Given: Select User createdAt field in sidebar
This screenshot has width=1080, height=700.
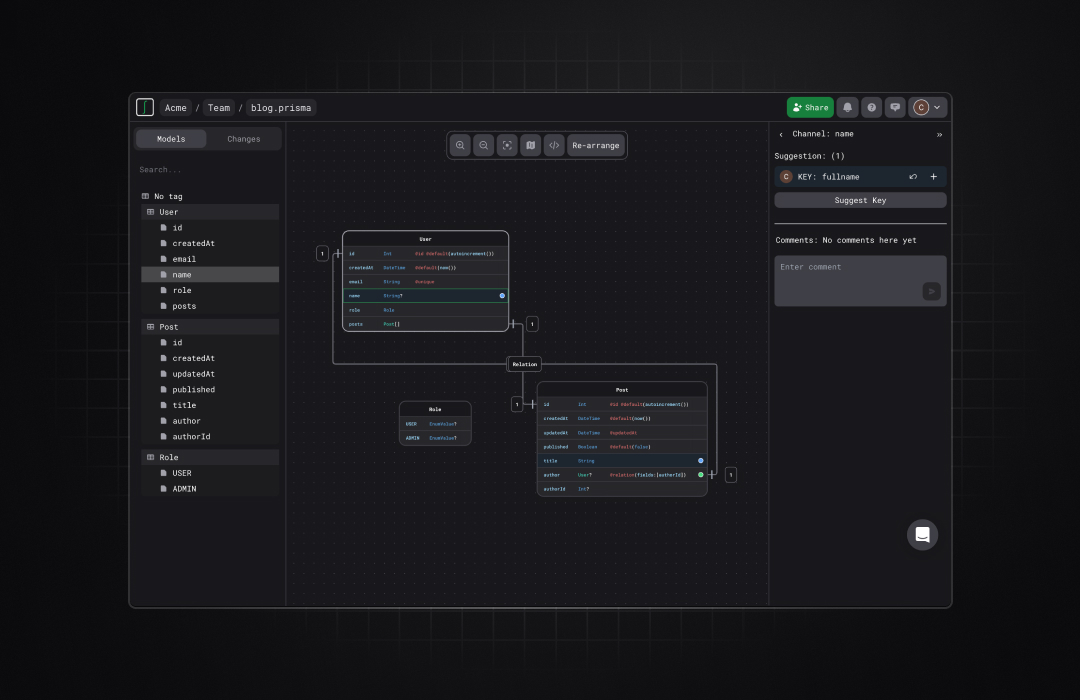Looking at the screenshot, I should (210, 243).
